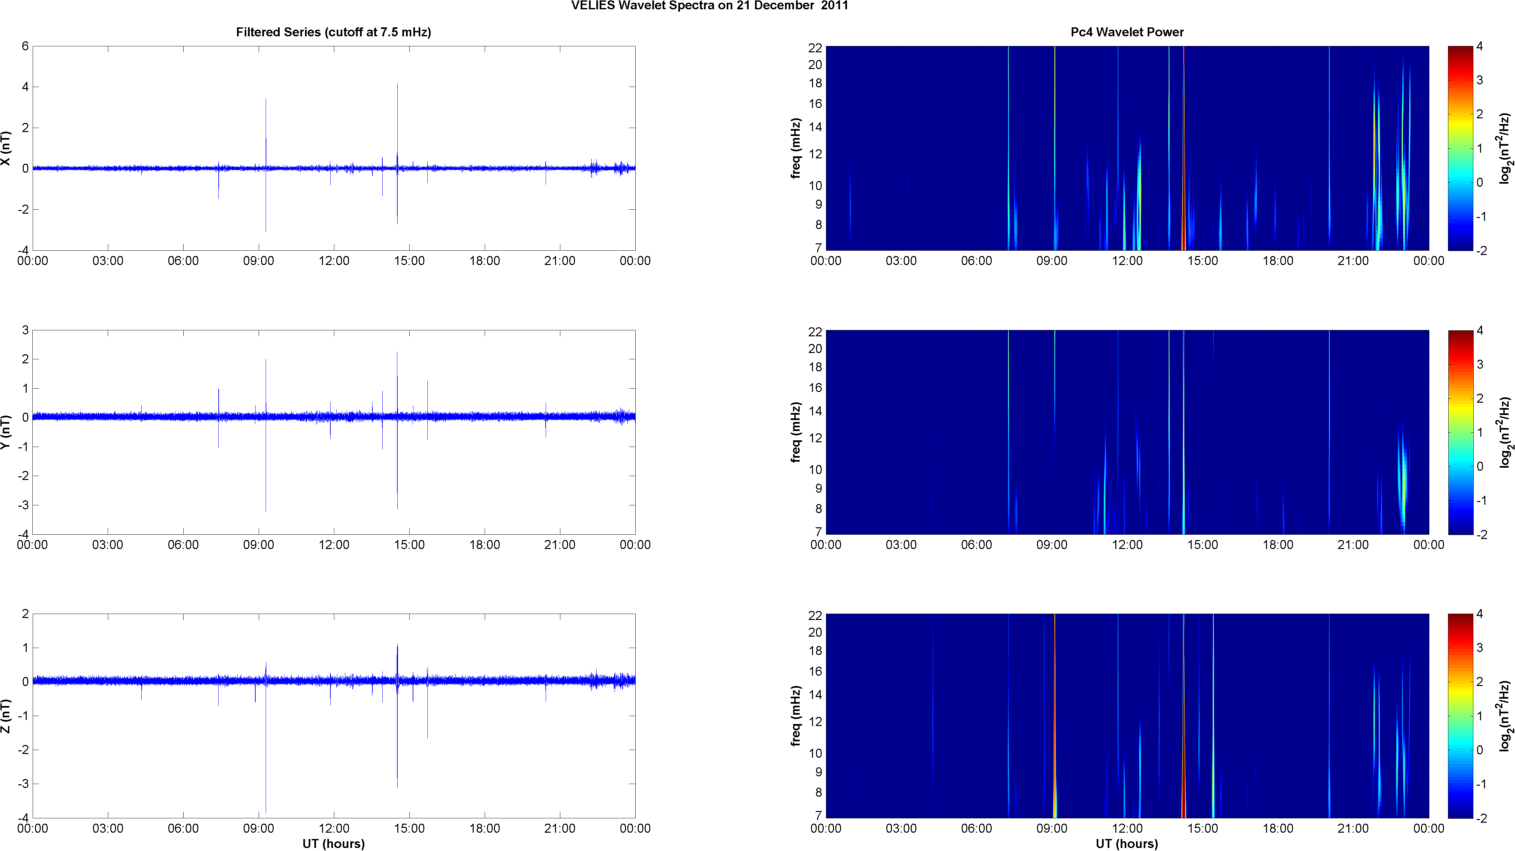Select the Y component filtered series plot
The image size is (1515, 851).
tap(333, 432)
